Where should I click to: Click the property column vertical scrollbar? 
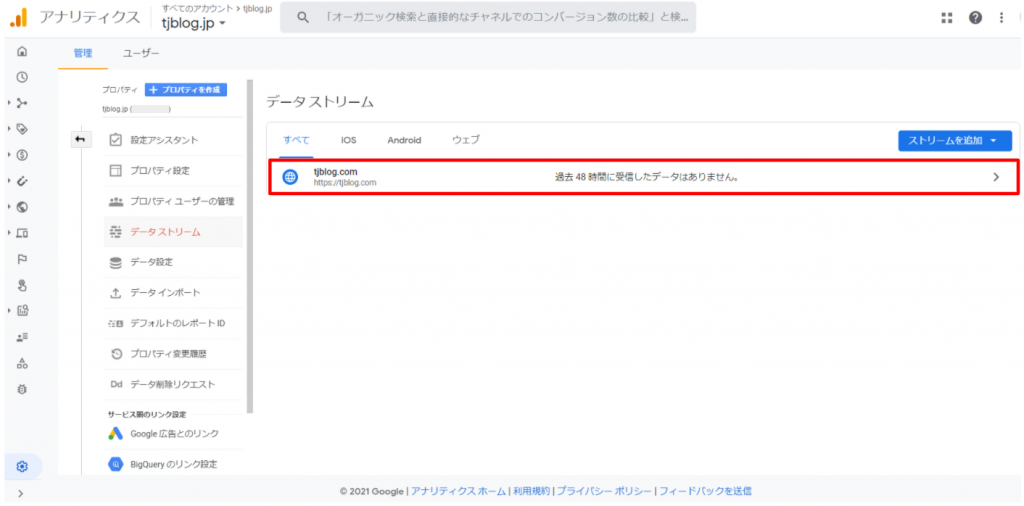[249, 247]
